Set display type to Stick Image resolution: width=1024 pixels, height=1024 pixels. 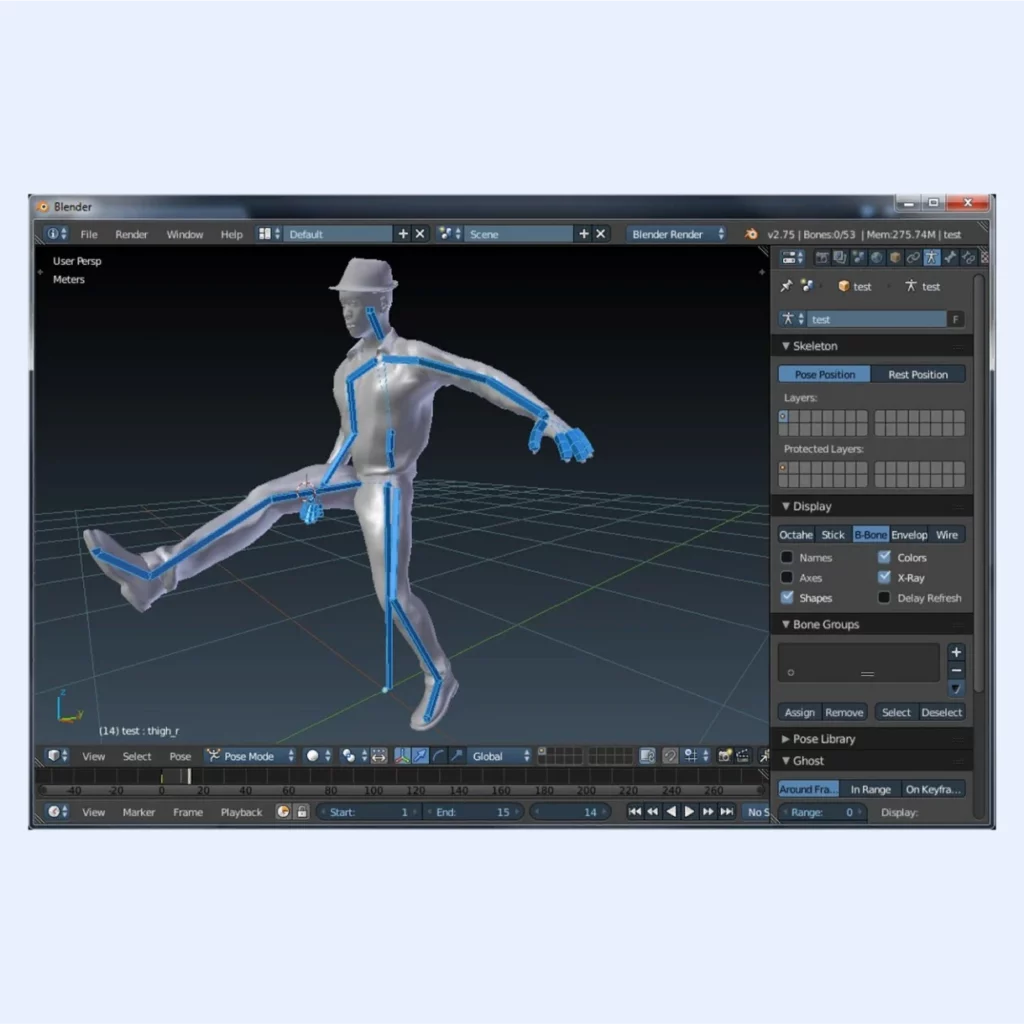pos(833,535)
